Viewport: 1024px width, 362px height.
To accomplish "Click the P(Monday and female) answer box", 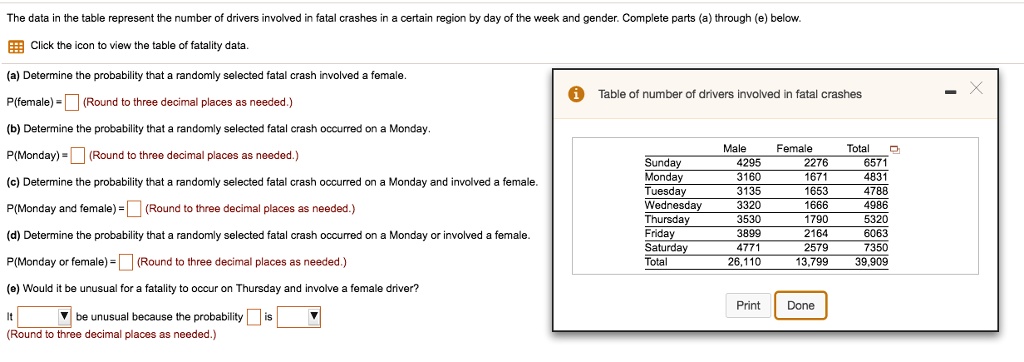I will 134,209.
